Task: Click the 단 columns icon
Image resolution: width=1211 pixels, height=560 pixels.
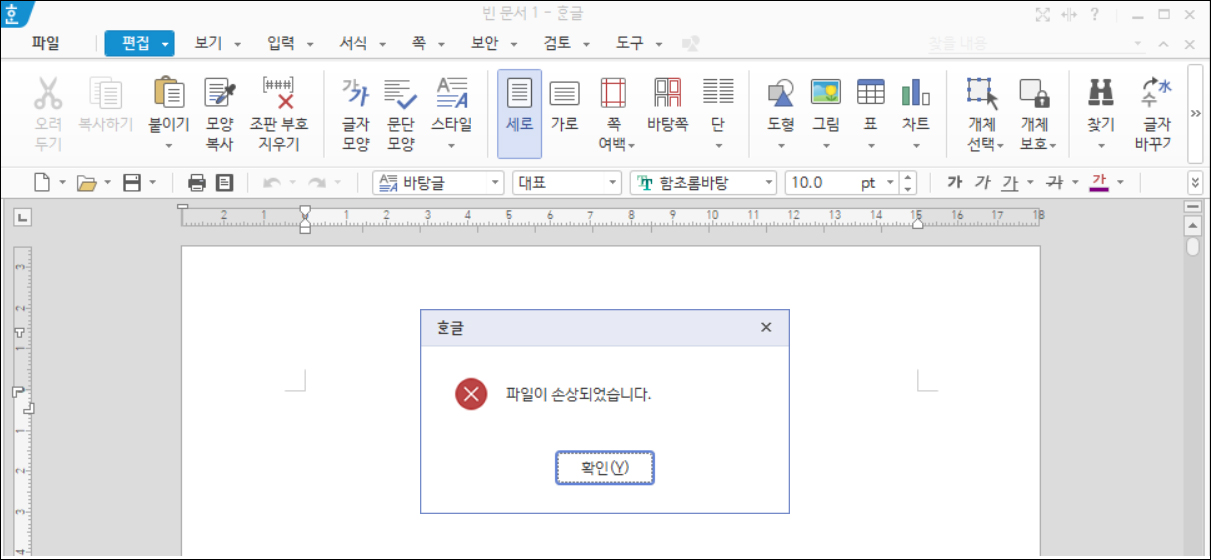Action: (x=718, y=93)
